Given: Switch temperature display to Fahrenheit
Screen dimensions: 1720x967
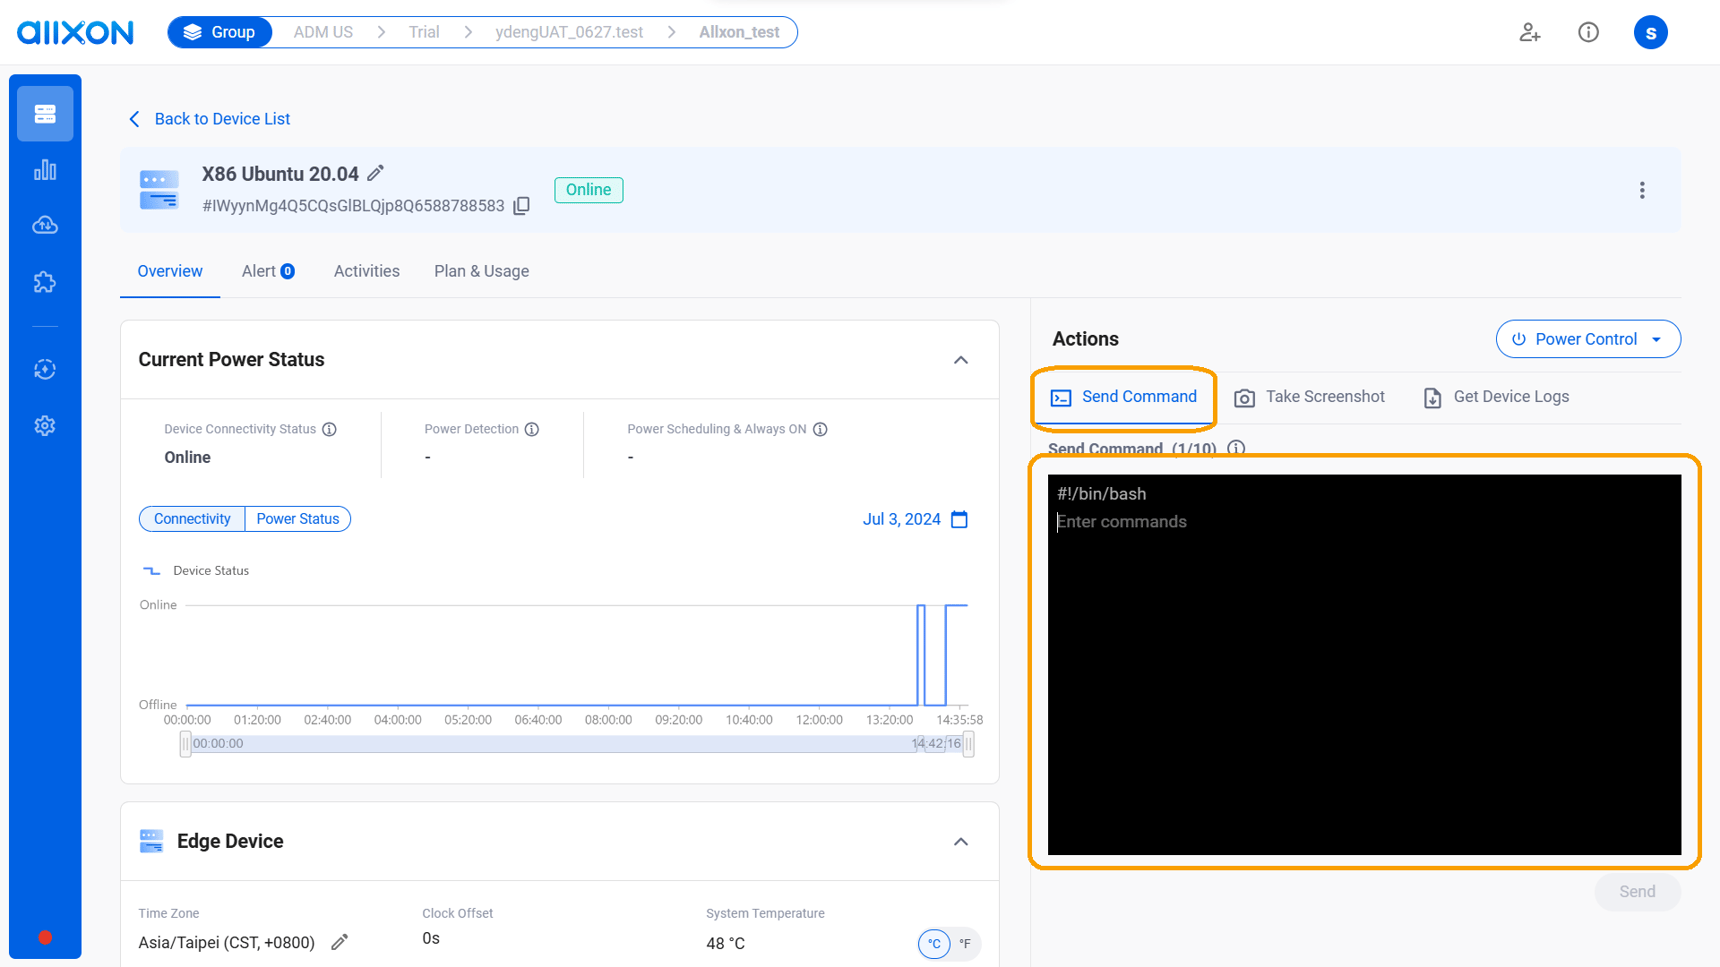Looking at the screenshot, I should click(964, 943).
